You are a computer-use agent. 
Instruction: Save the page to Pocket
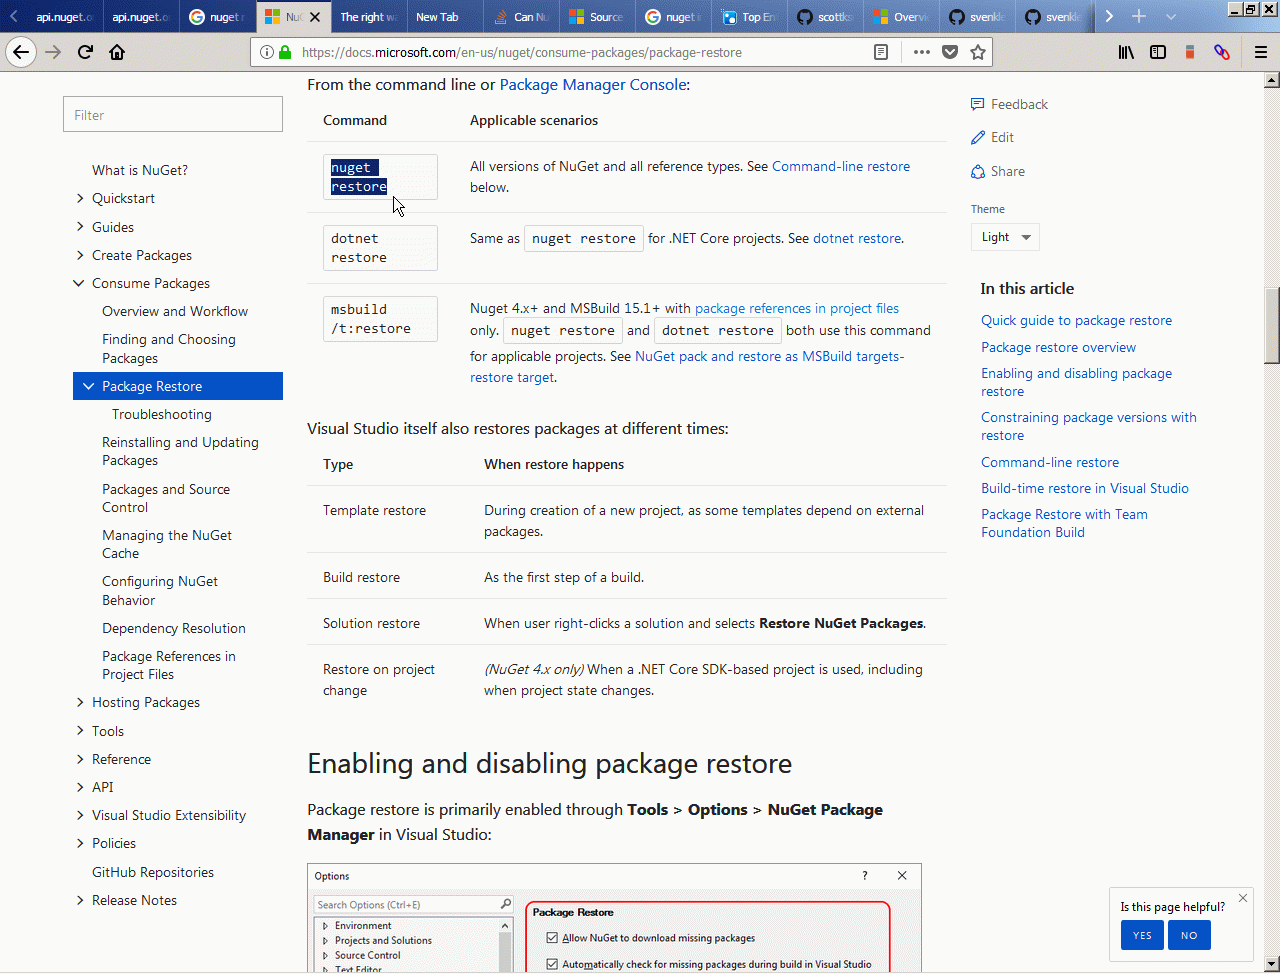pyautogui.click(x=950, y=52)
